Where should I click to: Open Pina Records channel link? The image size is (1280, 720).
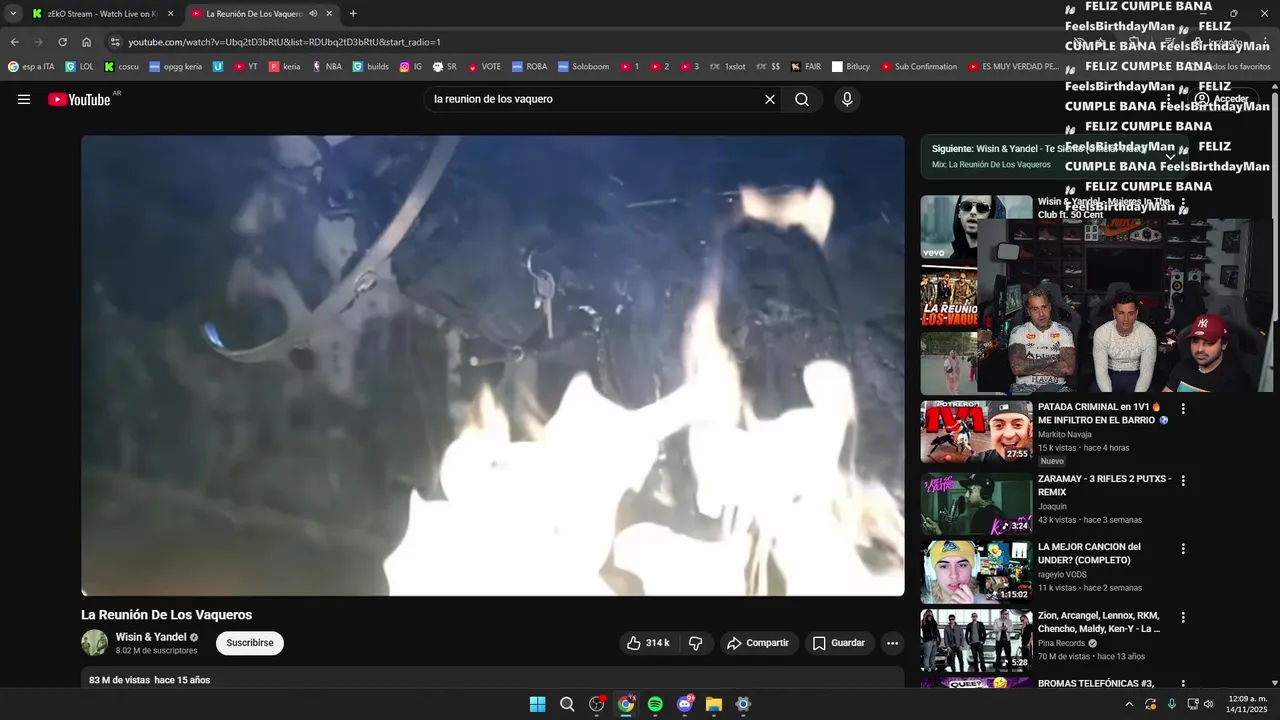click(1061, 643)
